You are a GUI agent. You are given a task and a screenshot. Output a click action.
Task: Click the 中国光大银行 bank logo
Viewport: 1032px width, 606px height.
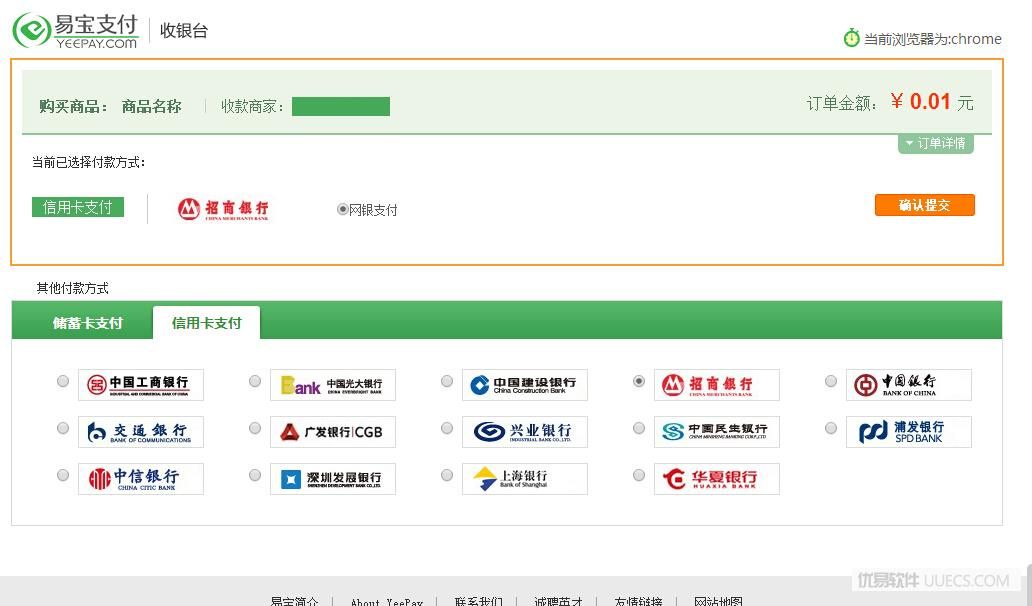(x=333, y=385)
